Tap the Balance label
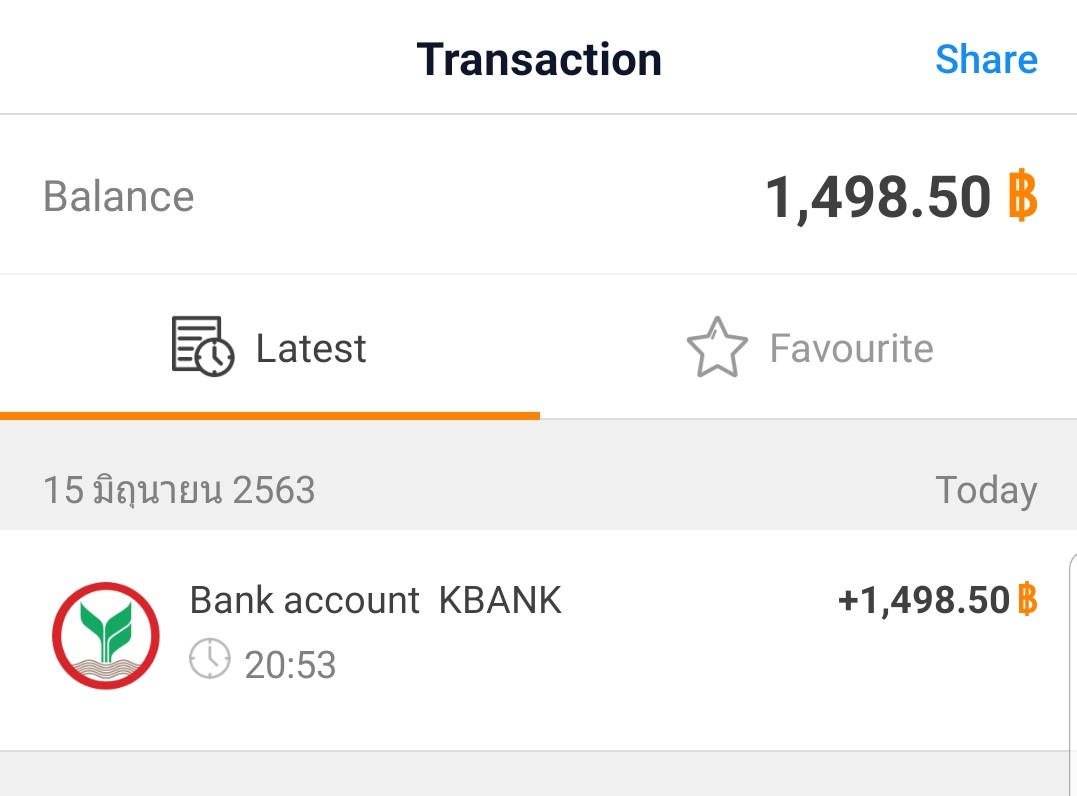Viewport: 1077px width, 796px height. coord(118,197)
